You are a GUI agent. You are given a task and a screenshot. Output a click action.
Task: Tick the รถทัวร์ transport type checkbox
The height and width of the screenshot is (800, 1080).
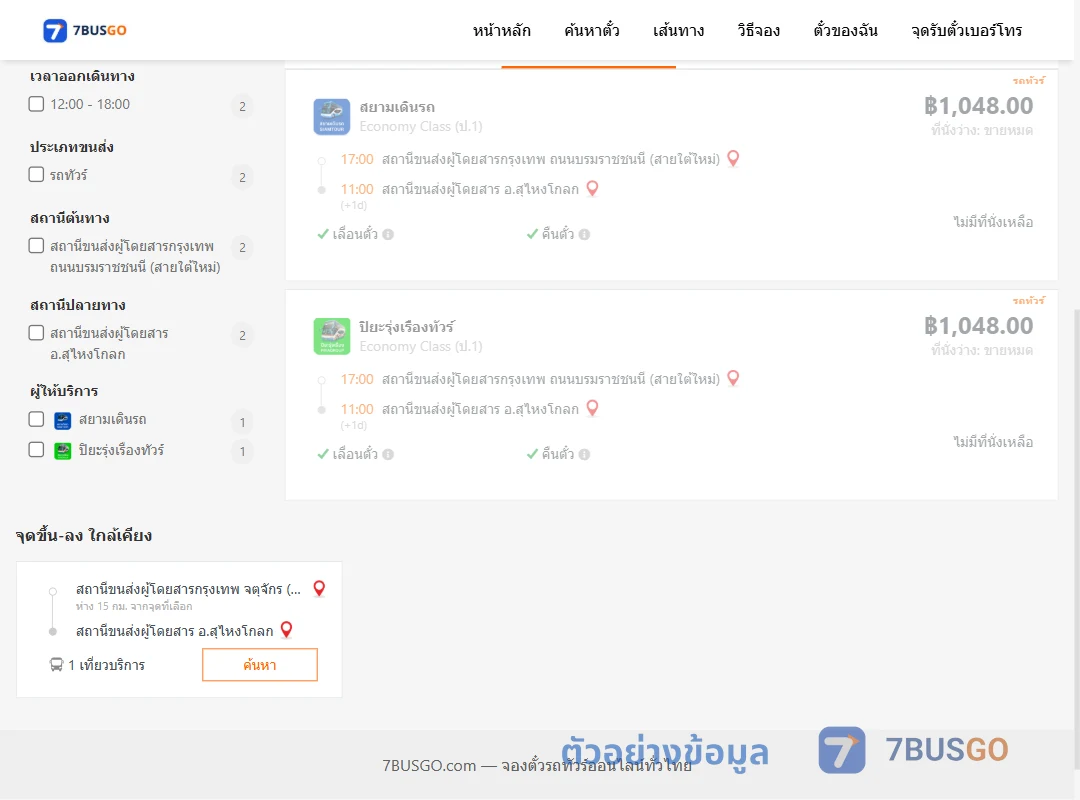click(x=37, y=174)
